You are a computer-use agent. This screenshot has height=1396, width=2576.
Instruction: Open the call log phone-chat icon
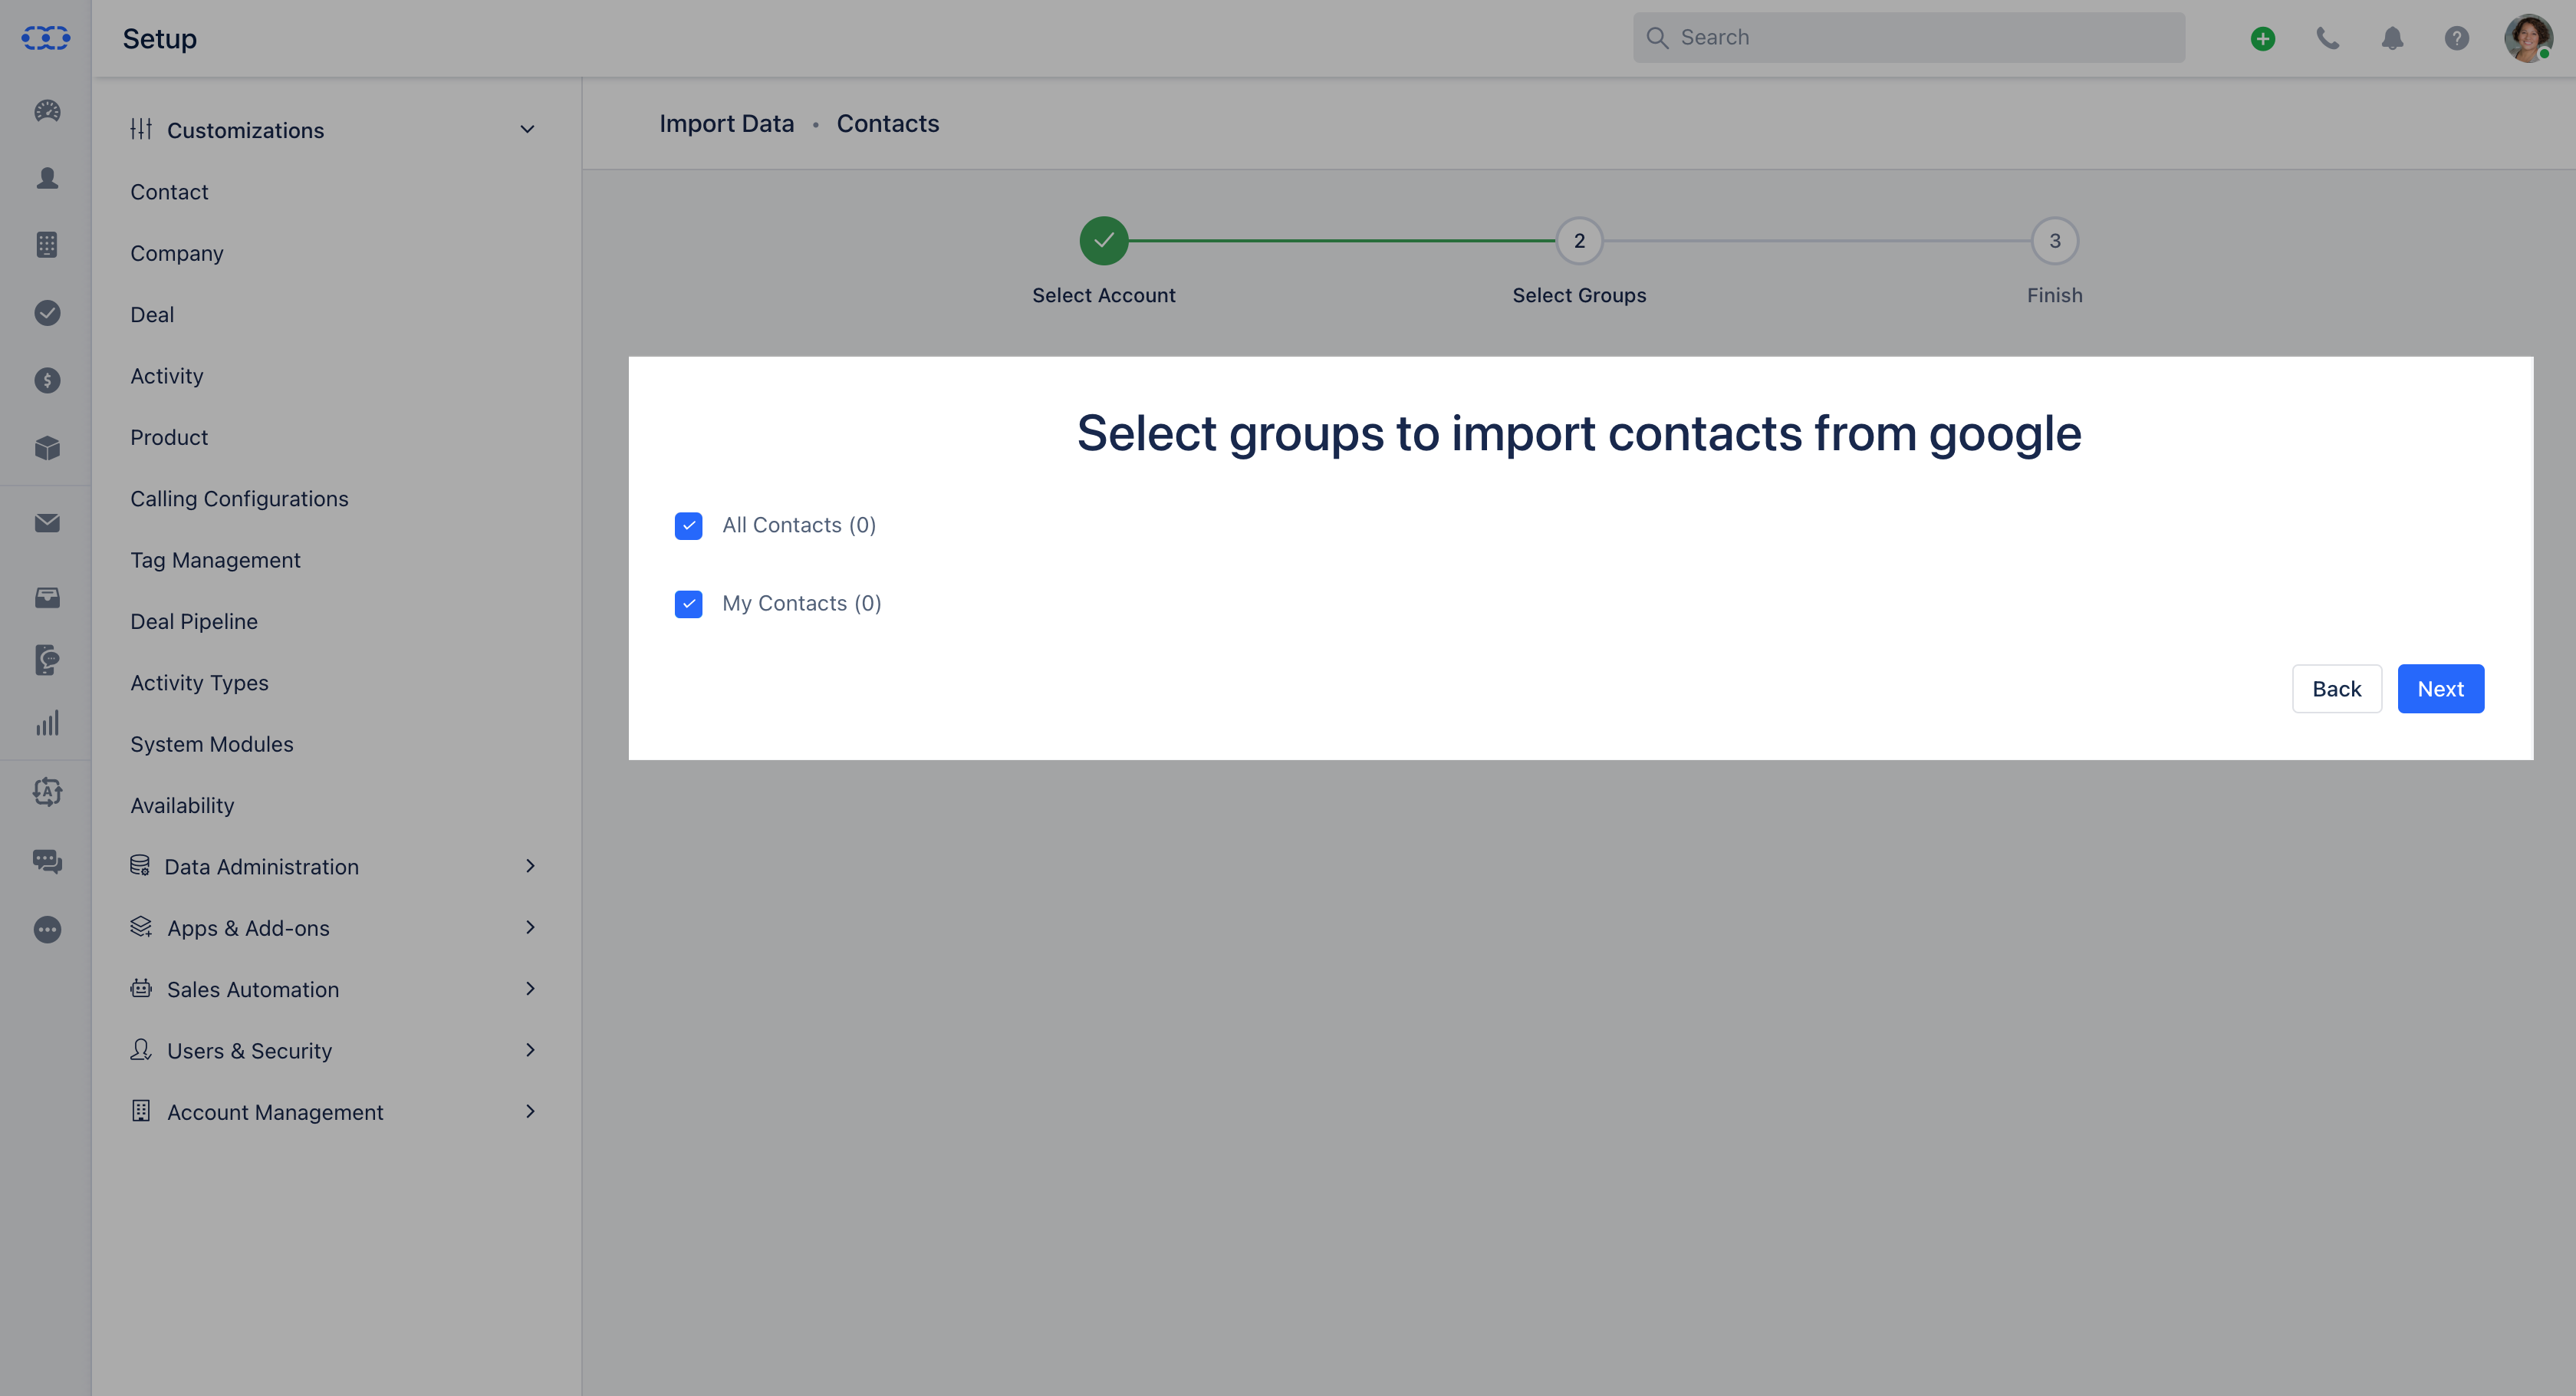click(x=47, y=660)
